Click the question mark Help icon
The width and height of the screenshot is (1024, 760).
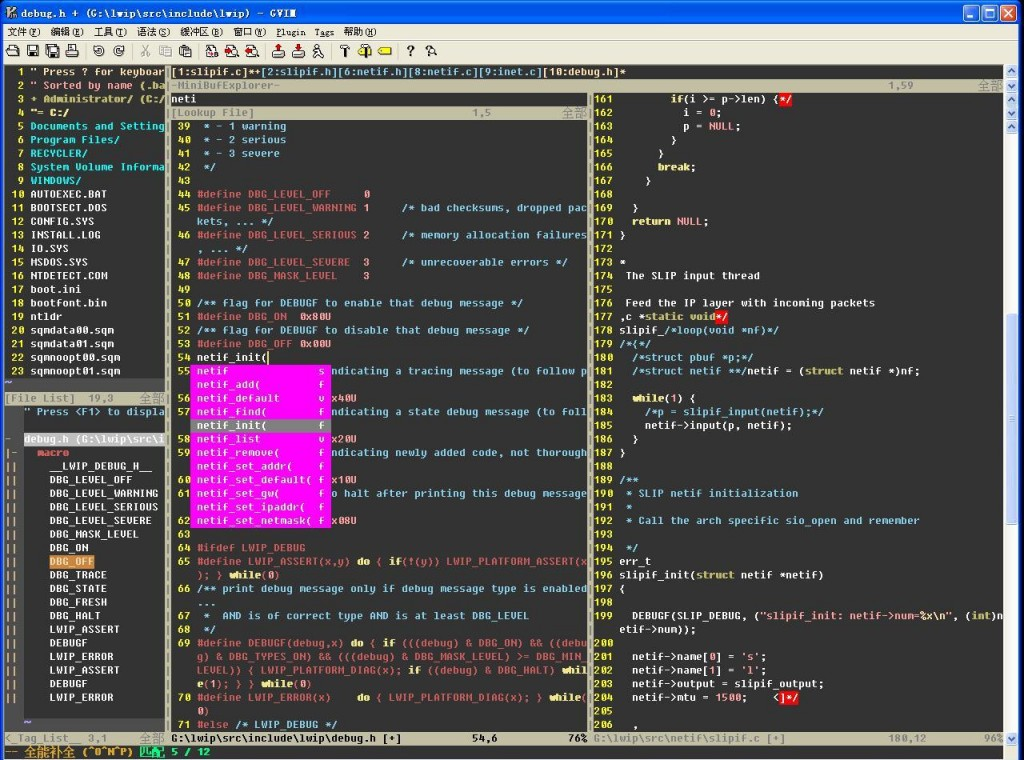(x=410, y=50)
